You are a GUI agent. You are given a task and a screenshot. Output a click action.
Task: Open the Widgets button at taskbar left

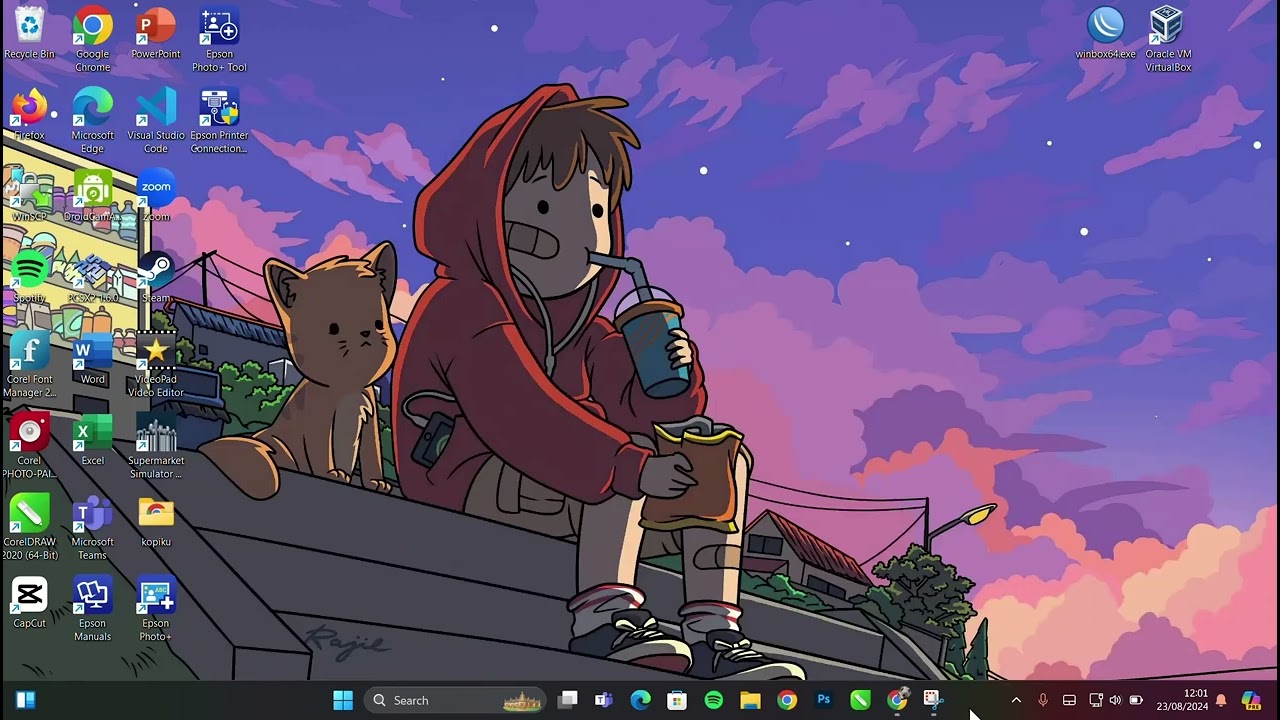coord(26,700)
